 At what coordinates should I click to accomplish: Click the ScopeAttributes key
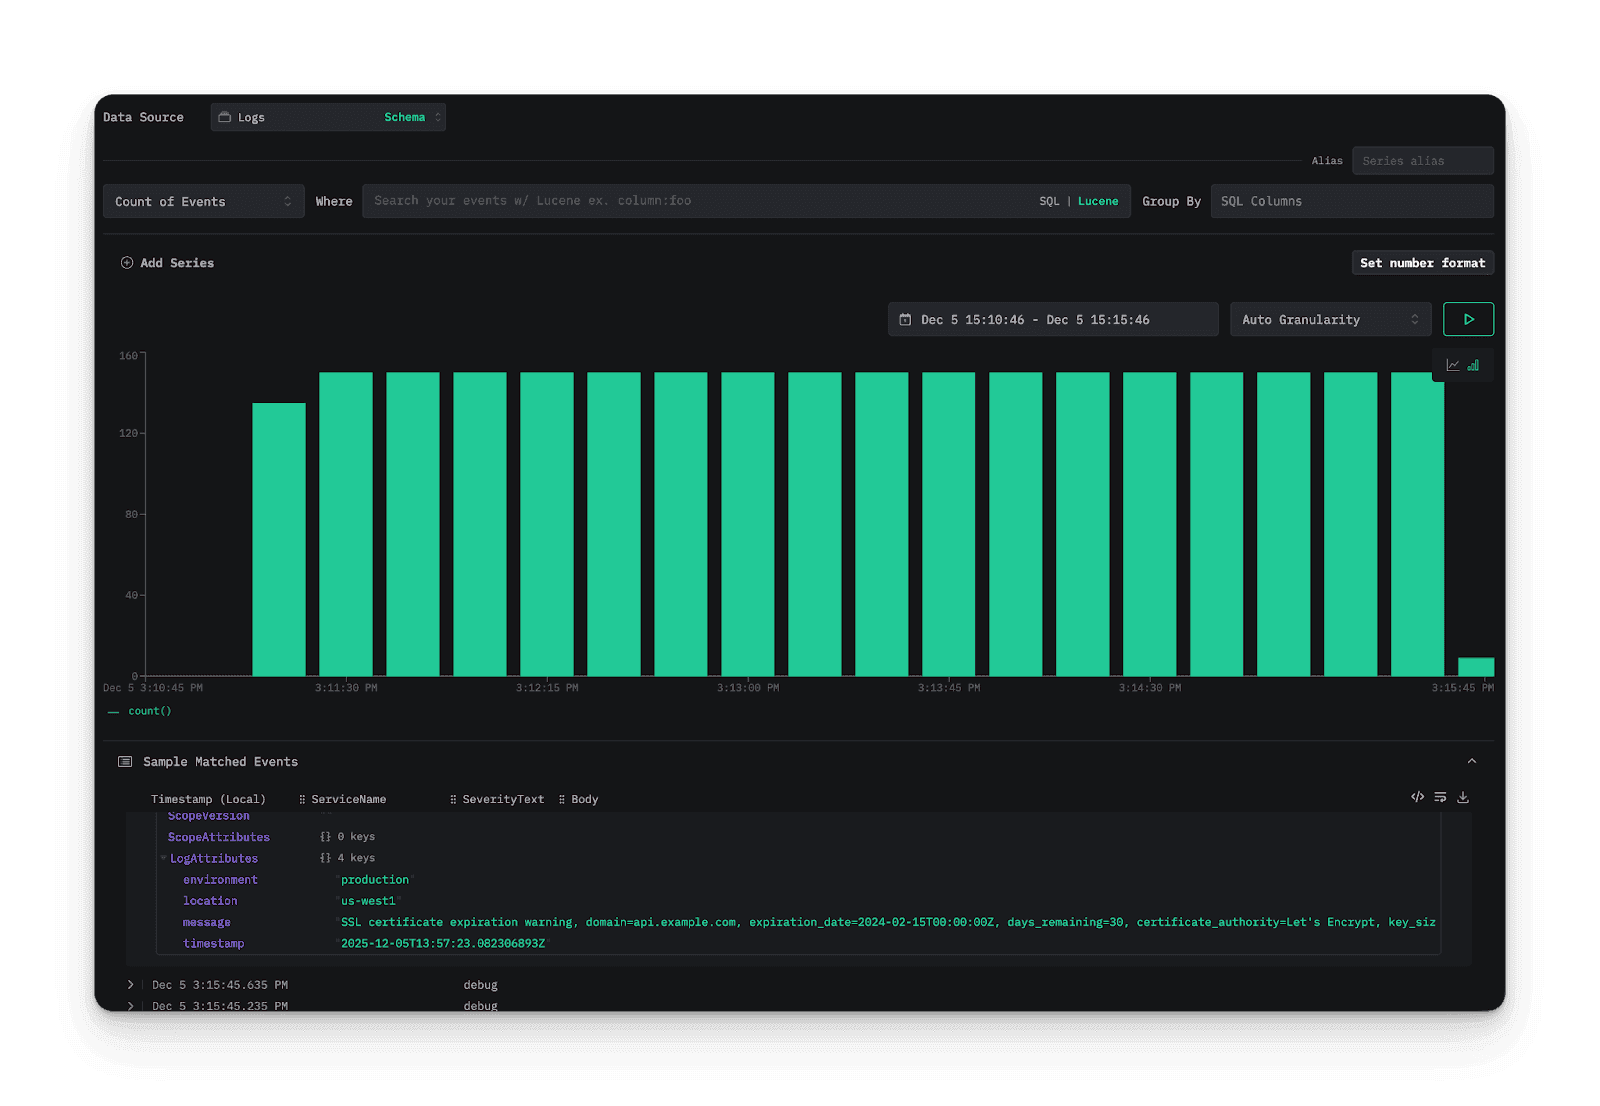click(219, 837)
